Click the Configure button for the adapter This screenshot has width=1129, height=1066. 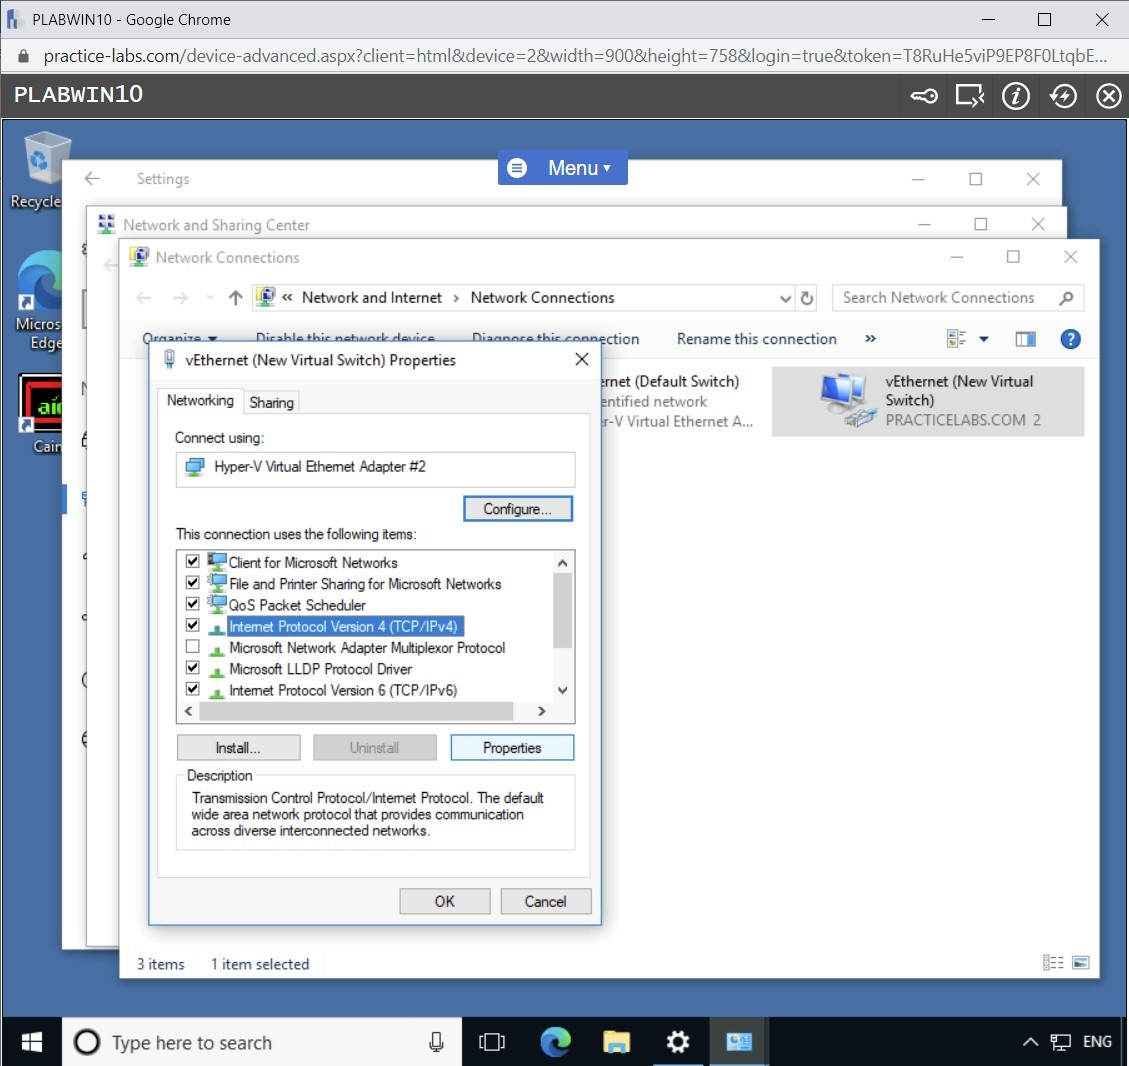(517, 508)
